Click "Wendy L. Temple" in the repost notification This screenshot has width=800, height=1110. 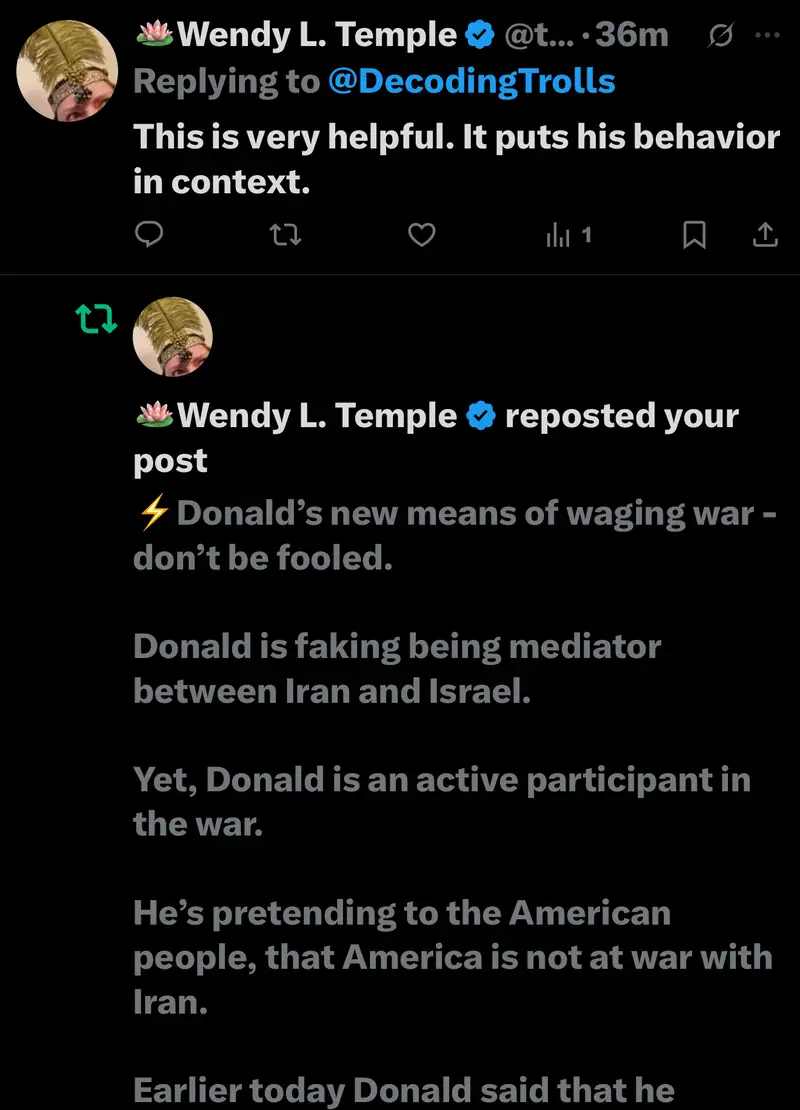[x=316, y=415]
